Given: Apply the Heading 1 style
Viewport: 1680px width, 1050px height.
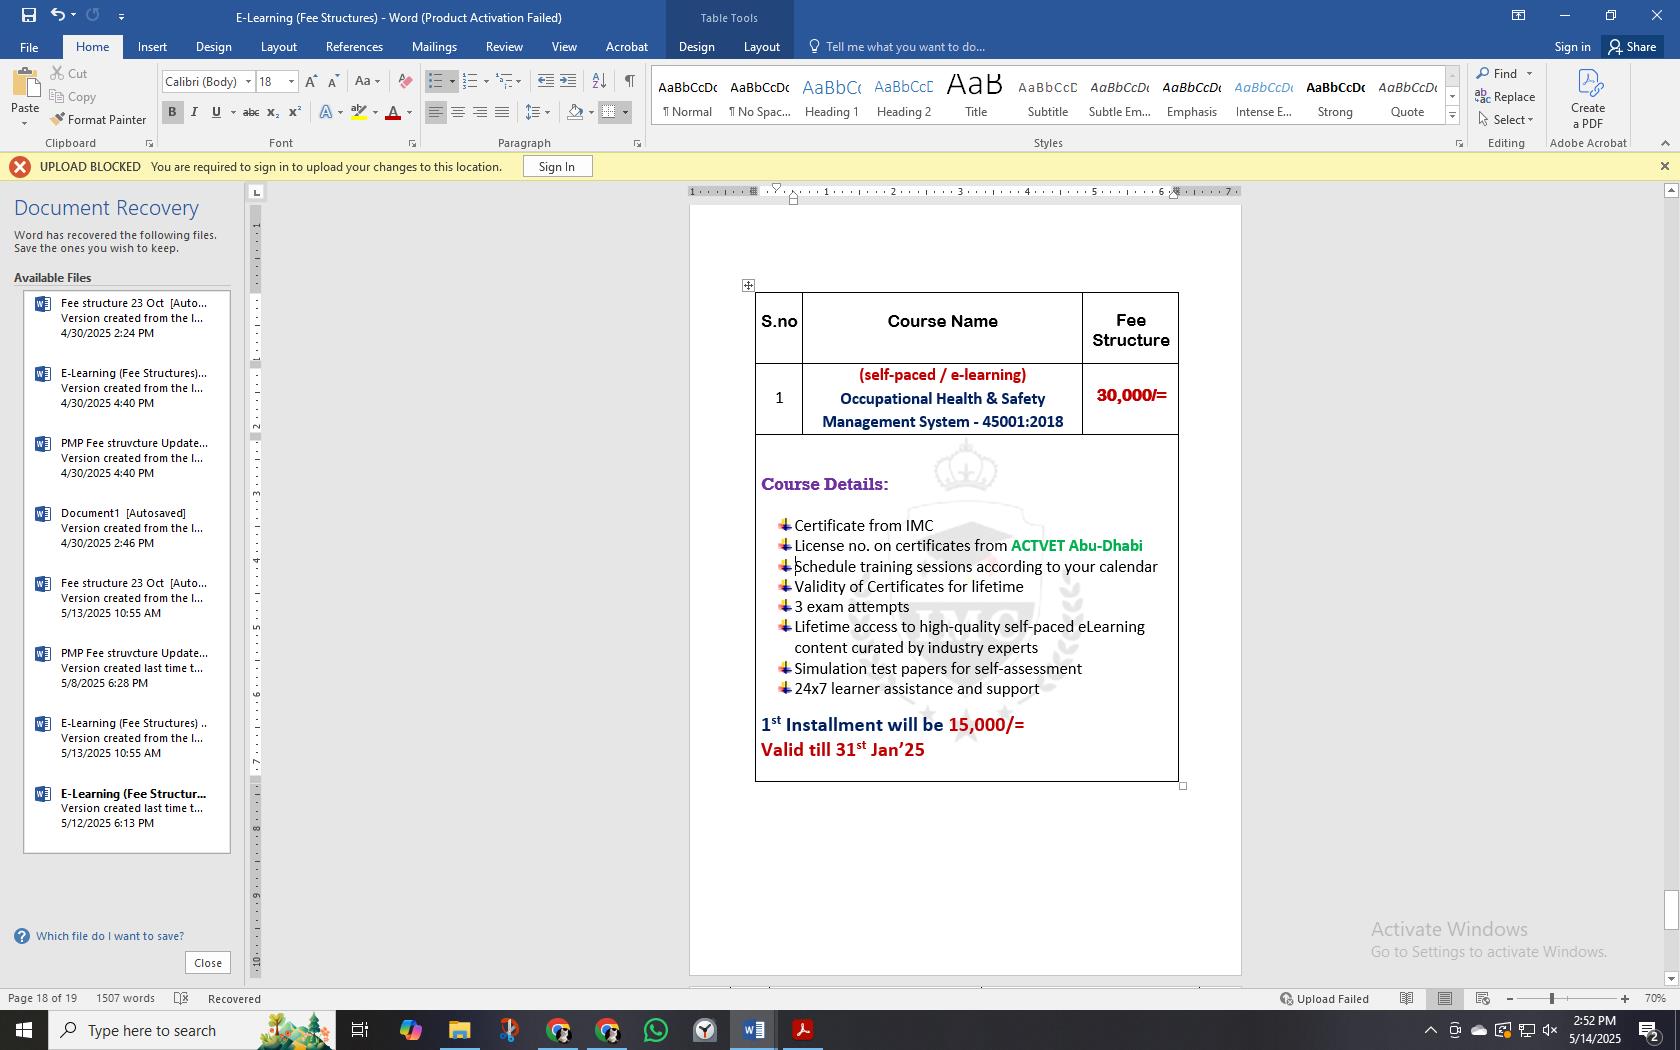Looking at the screenshot, I should (x=832, y=97).
